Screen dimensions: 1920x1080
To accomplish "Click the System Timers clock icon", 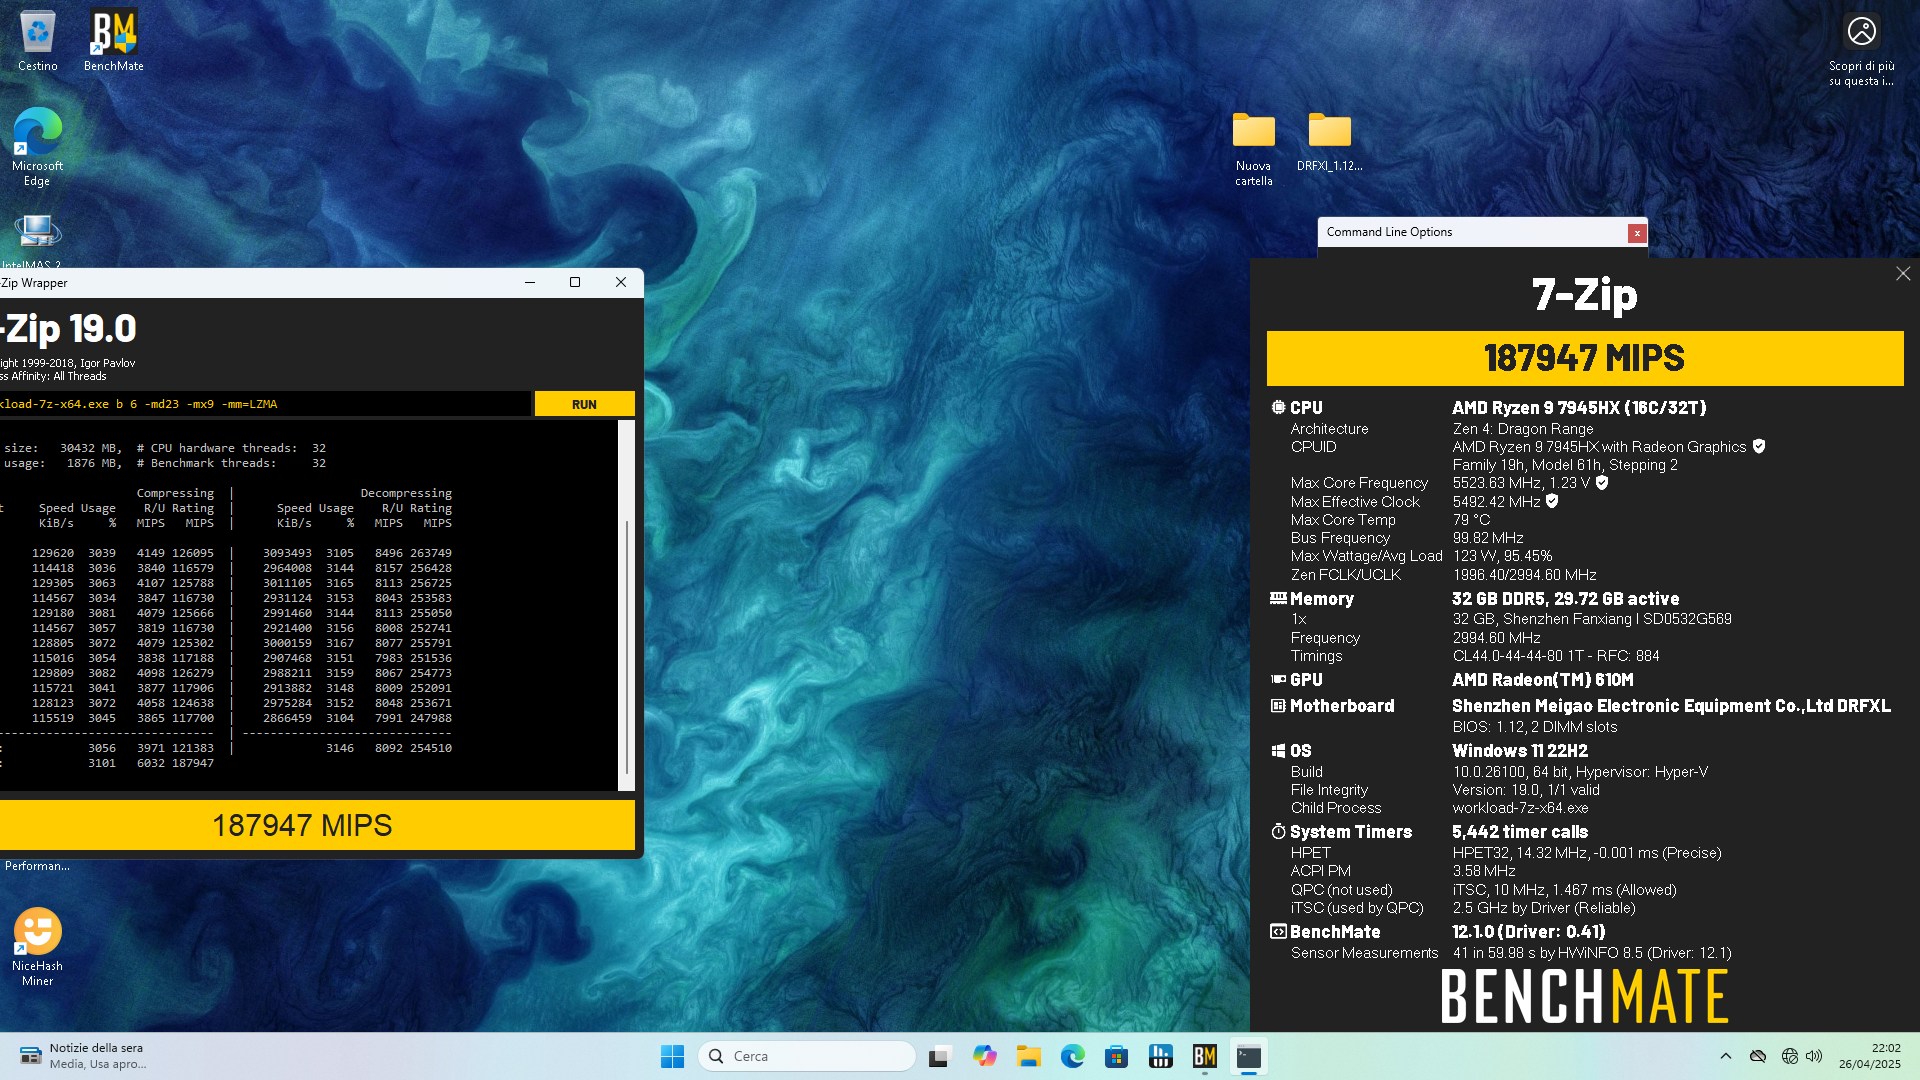I will pyautogui.click(x=1278, y=831).
